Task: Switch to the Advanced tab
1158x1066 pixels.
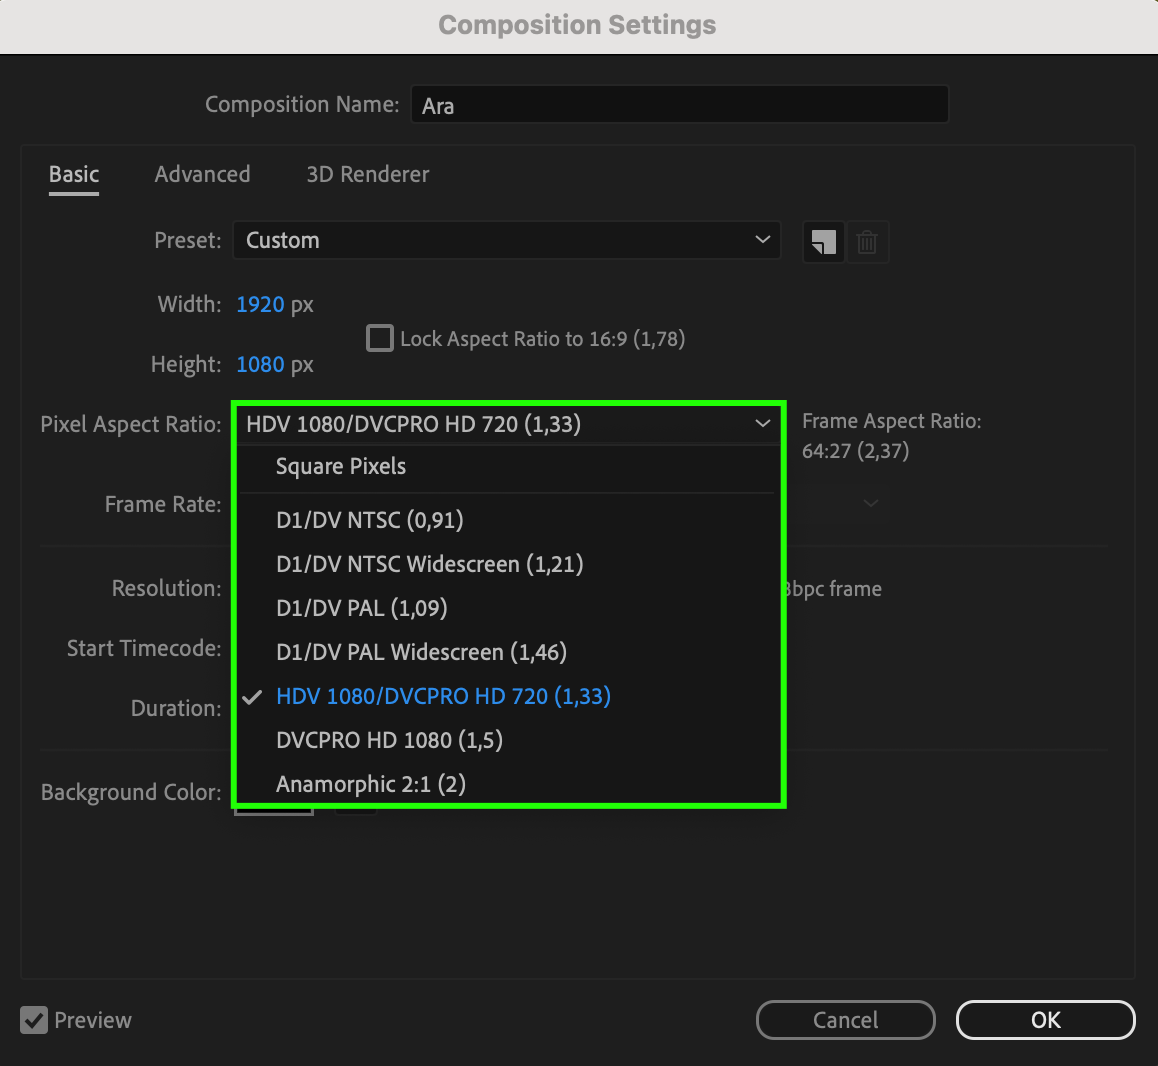Action: click(x=202, y=175)
